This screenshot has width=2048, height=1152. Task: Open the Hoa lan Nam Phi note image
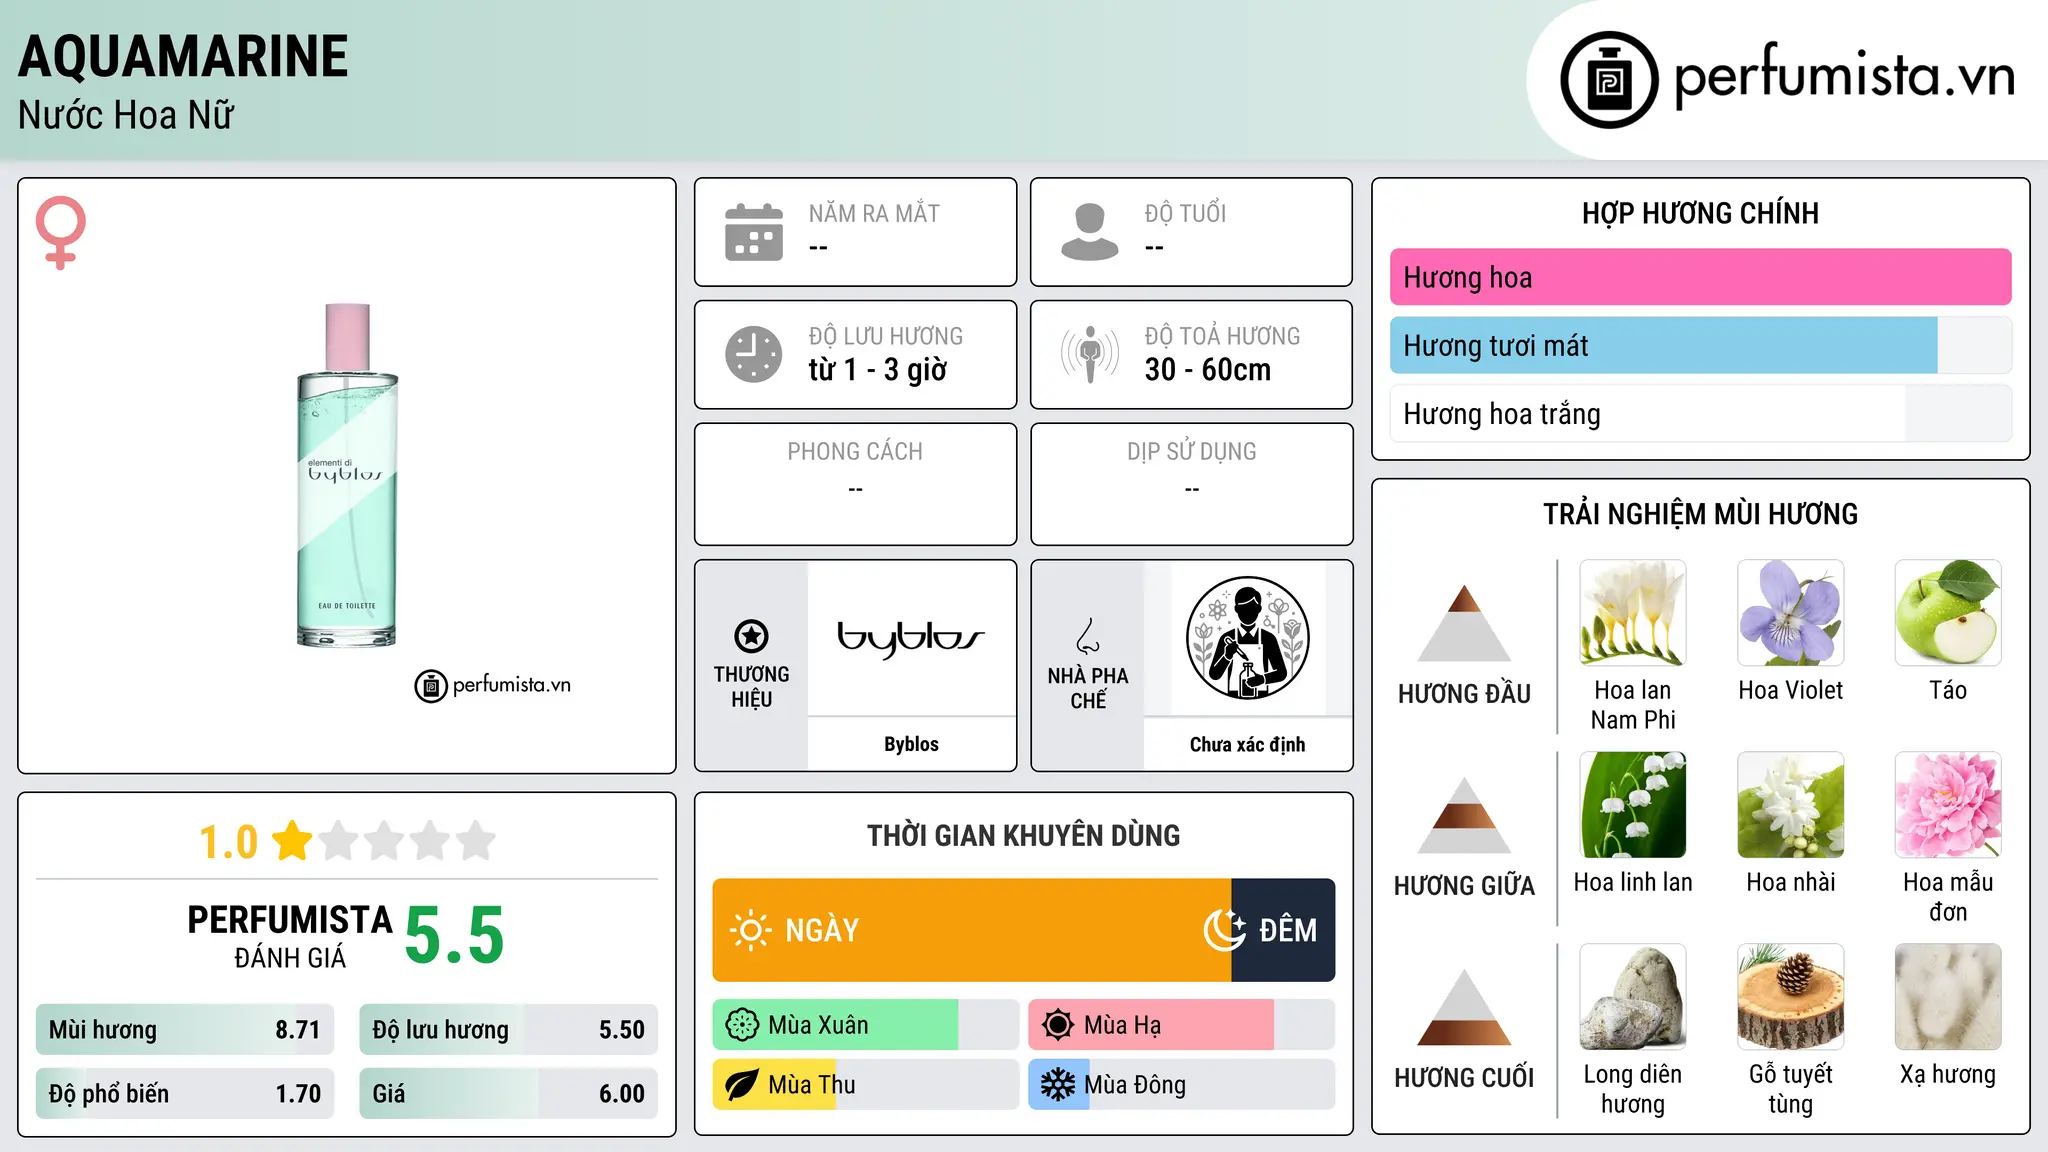point(1632,613)
